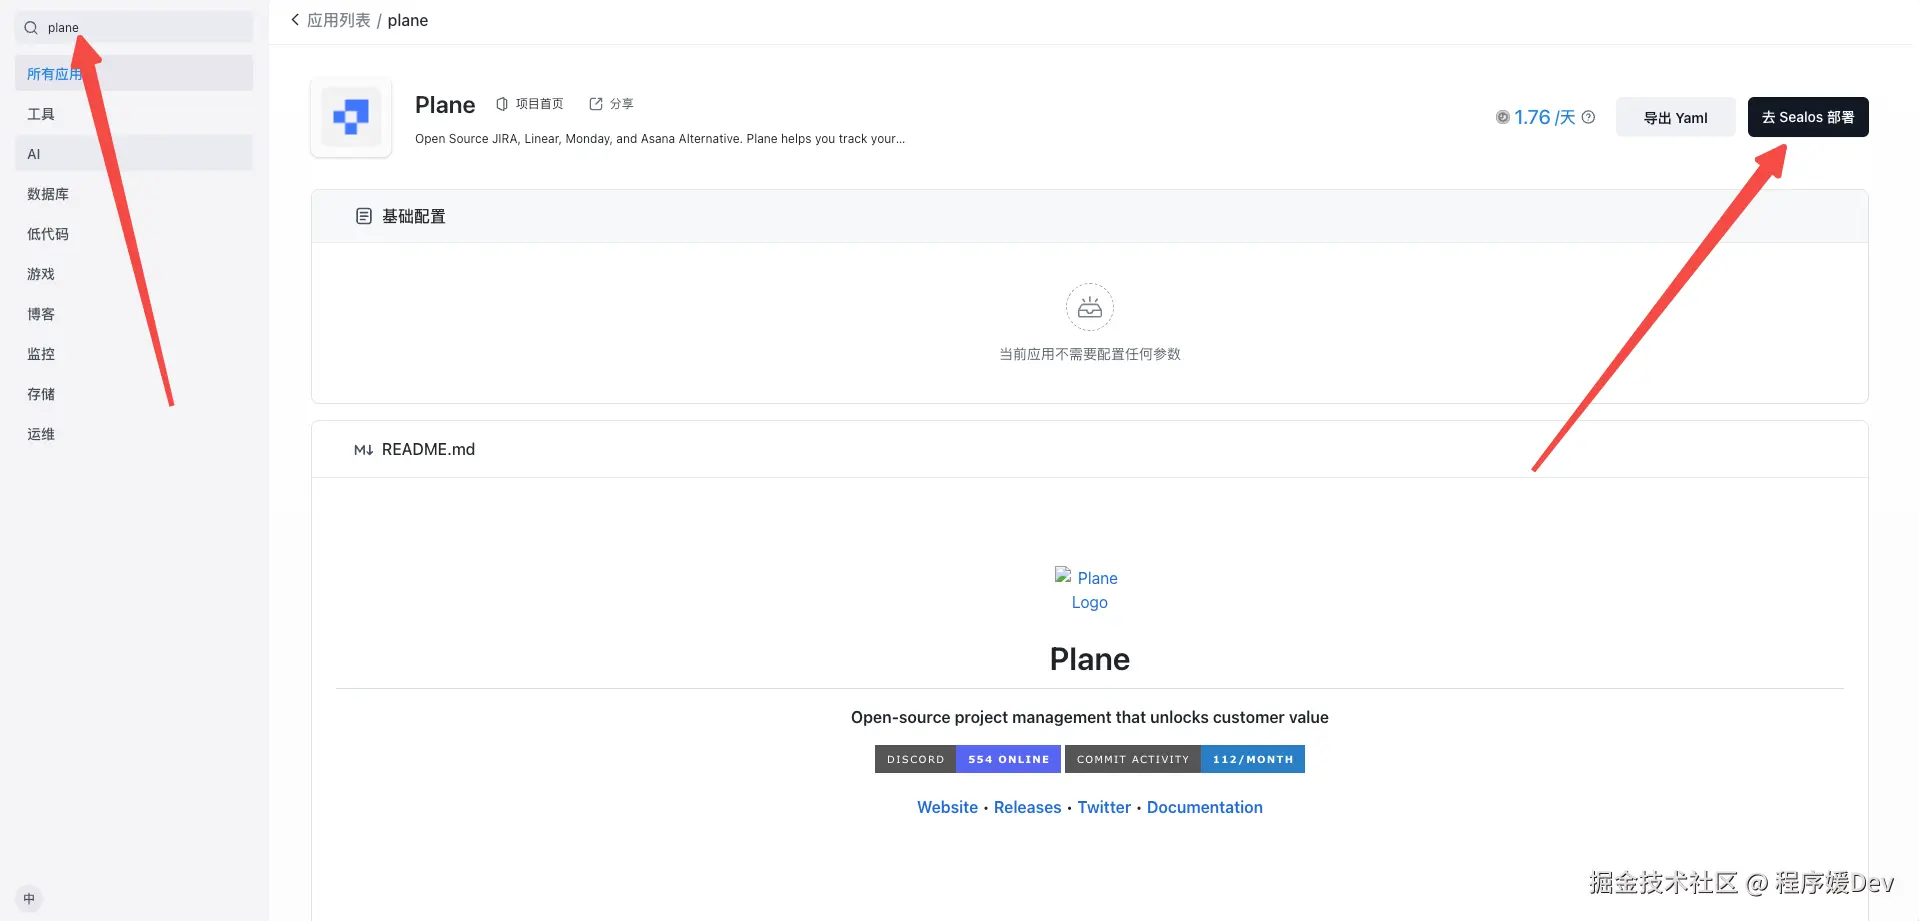Click the Commit Activity 112/month badge
This screenshot has width=1919, height=921.
coord(1184,759)
